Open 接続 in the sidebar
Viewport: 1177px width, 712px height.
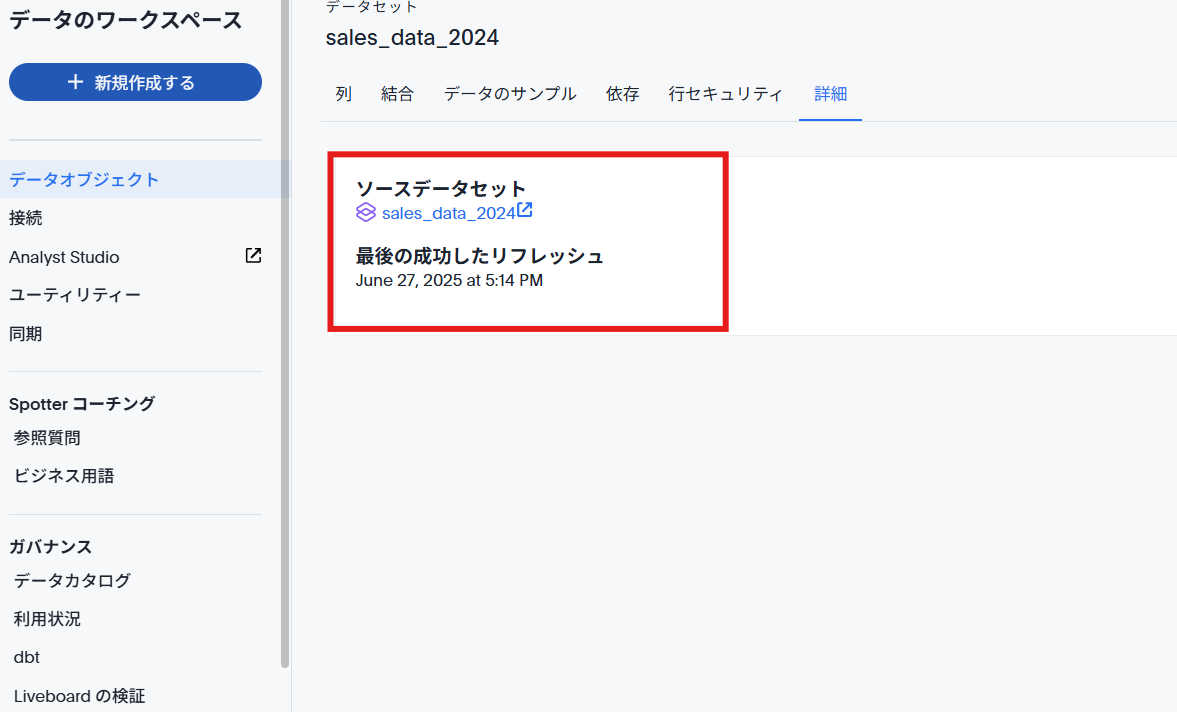tap(26, 218)
